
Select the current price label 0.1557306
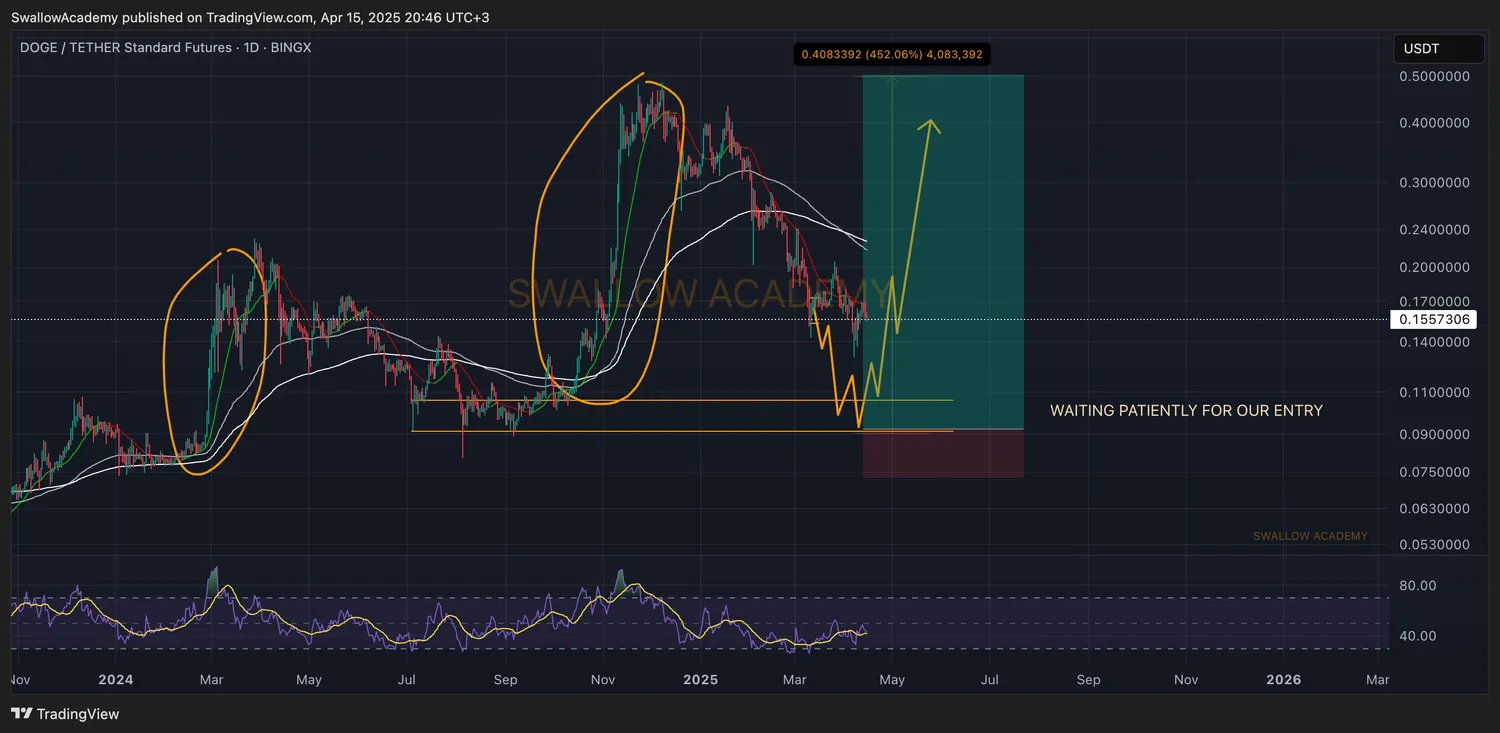[x=1434, y=319]
